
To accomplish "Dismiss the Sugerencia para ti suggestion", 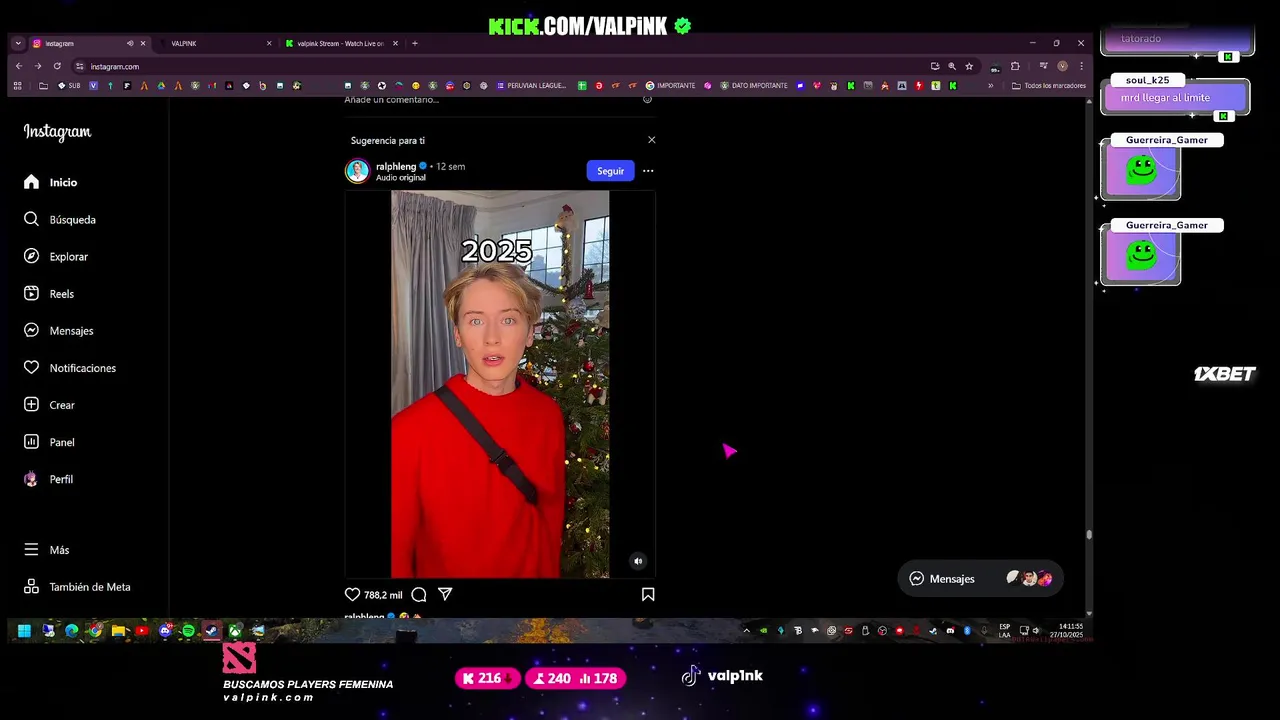I will [652, 140].
